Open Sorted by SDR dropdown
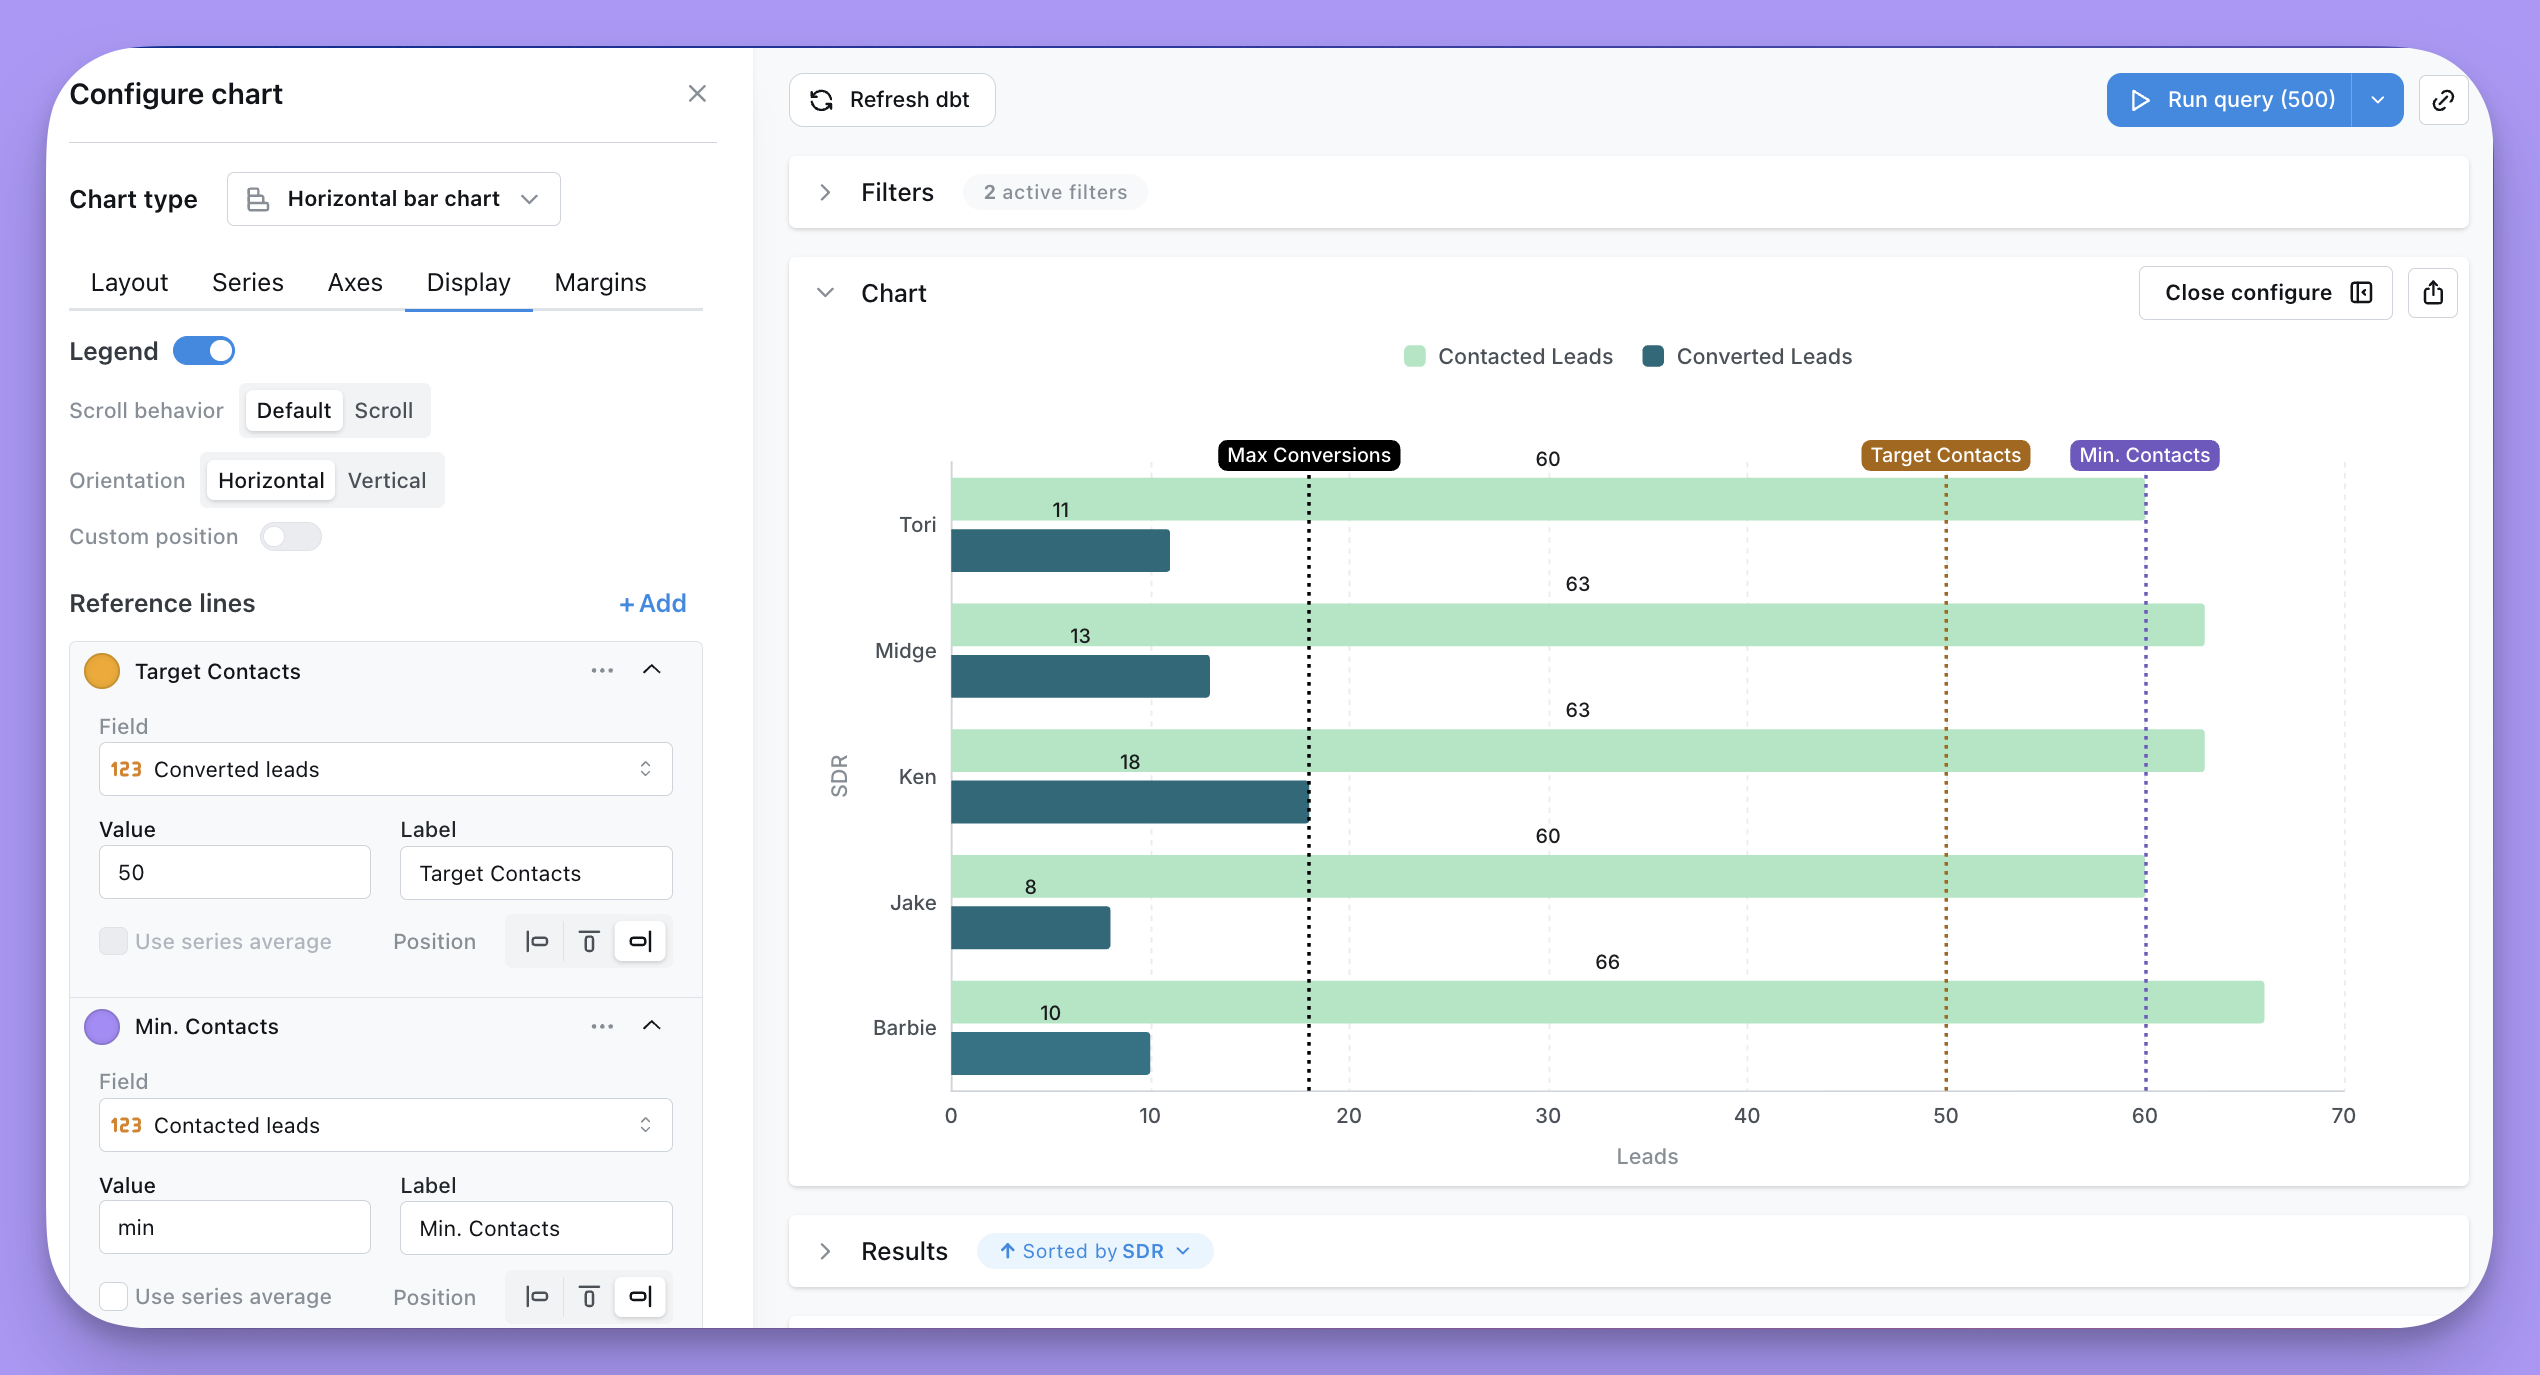The width and height of the screenshot is (2540, 1375). [x=1095, y=1251]
